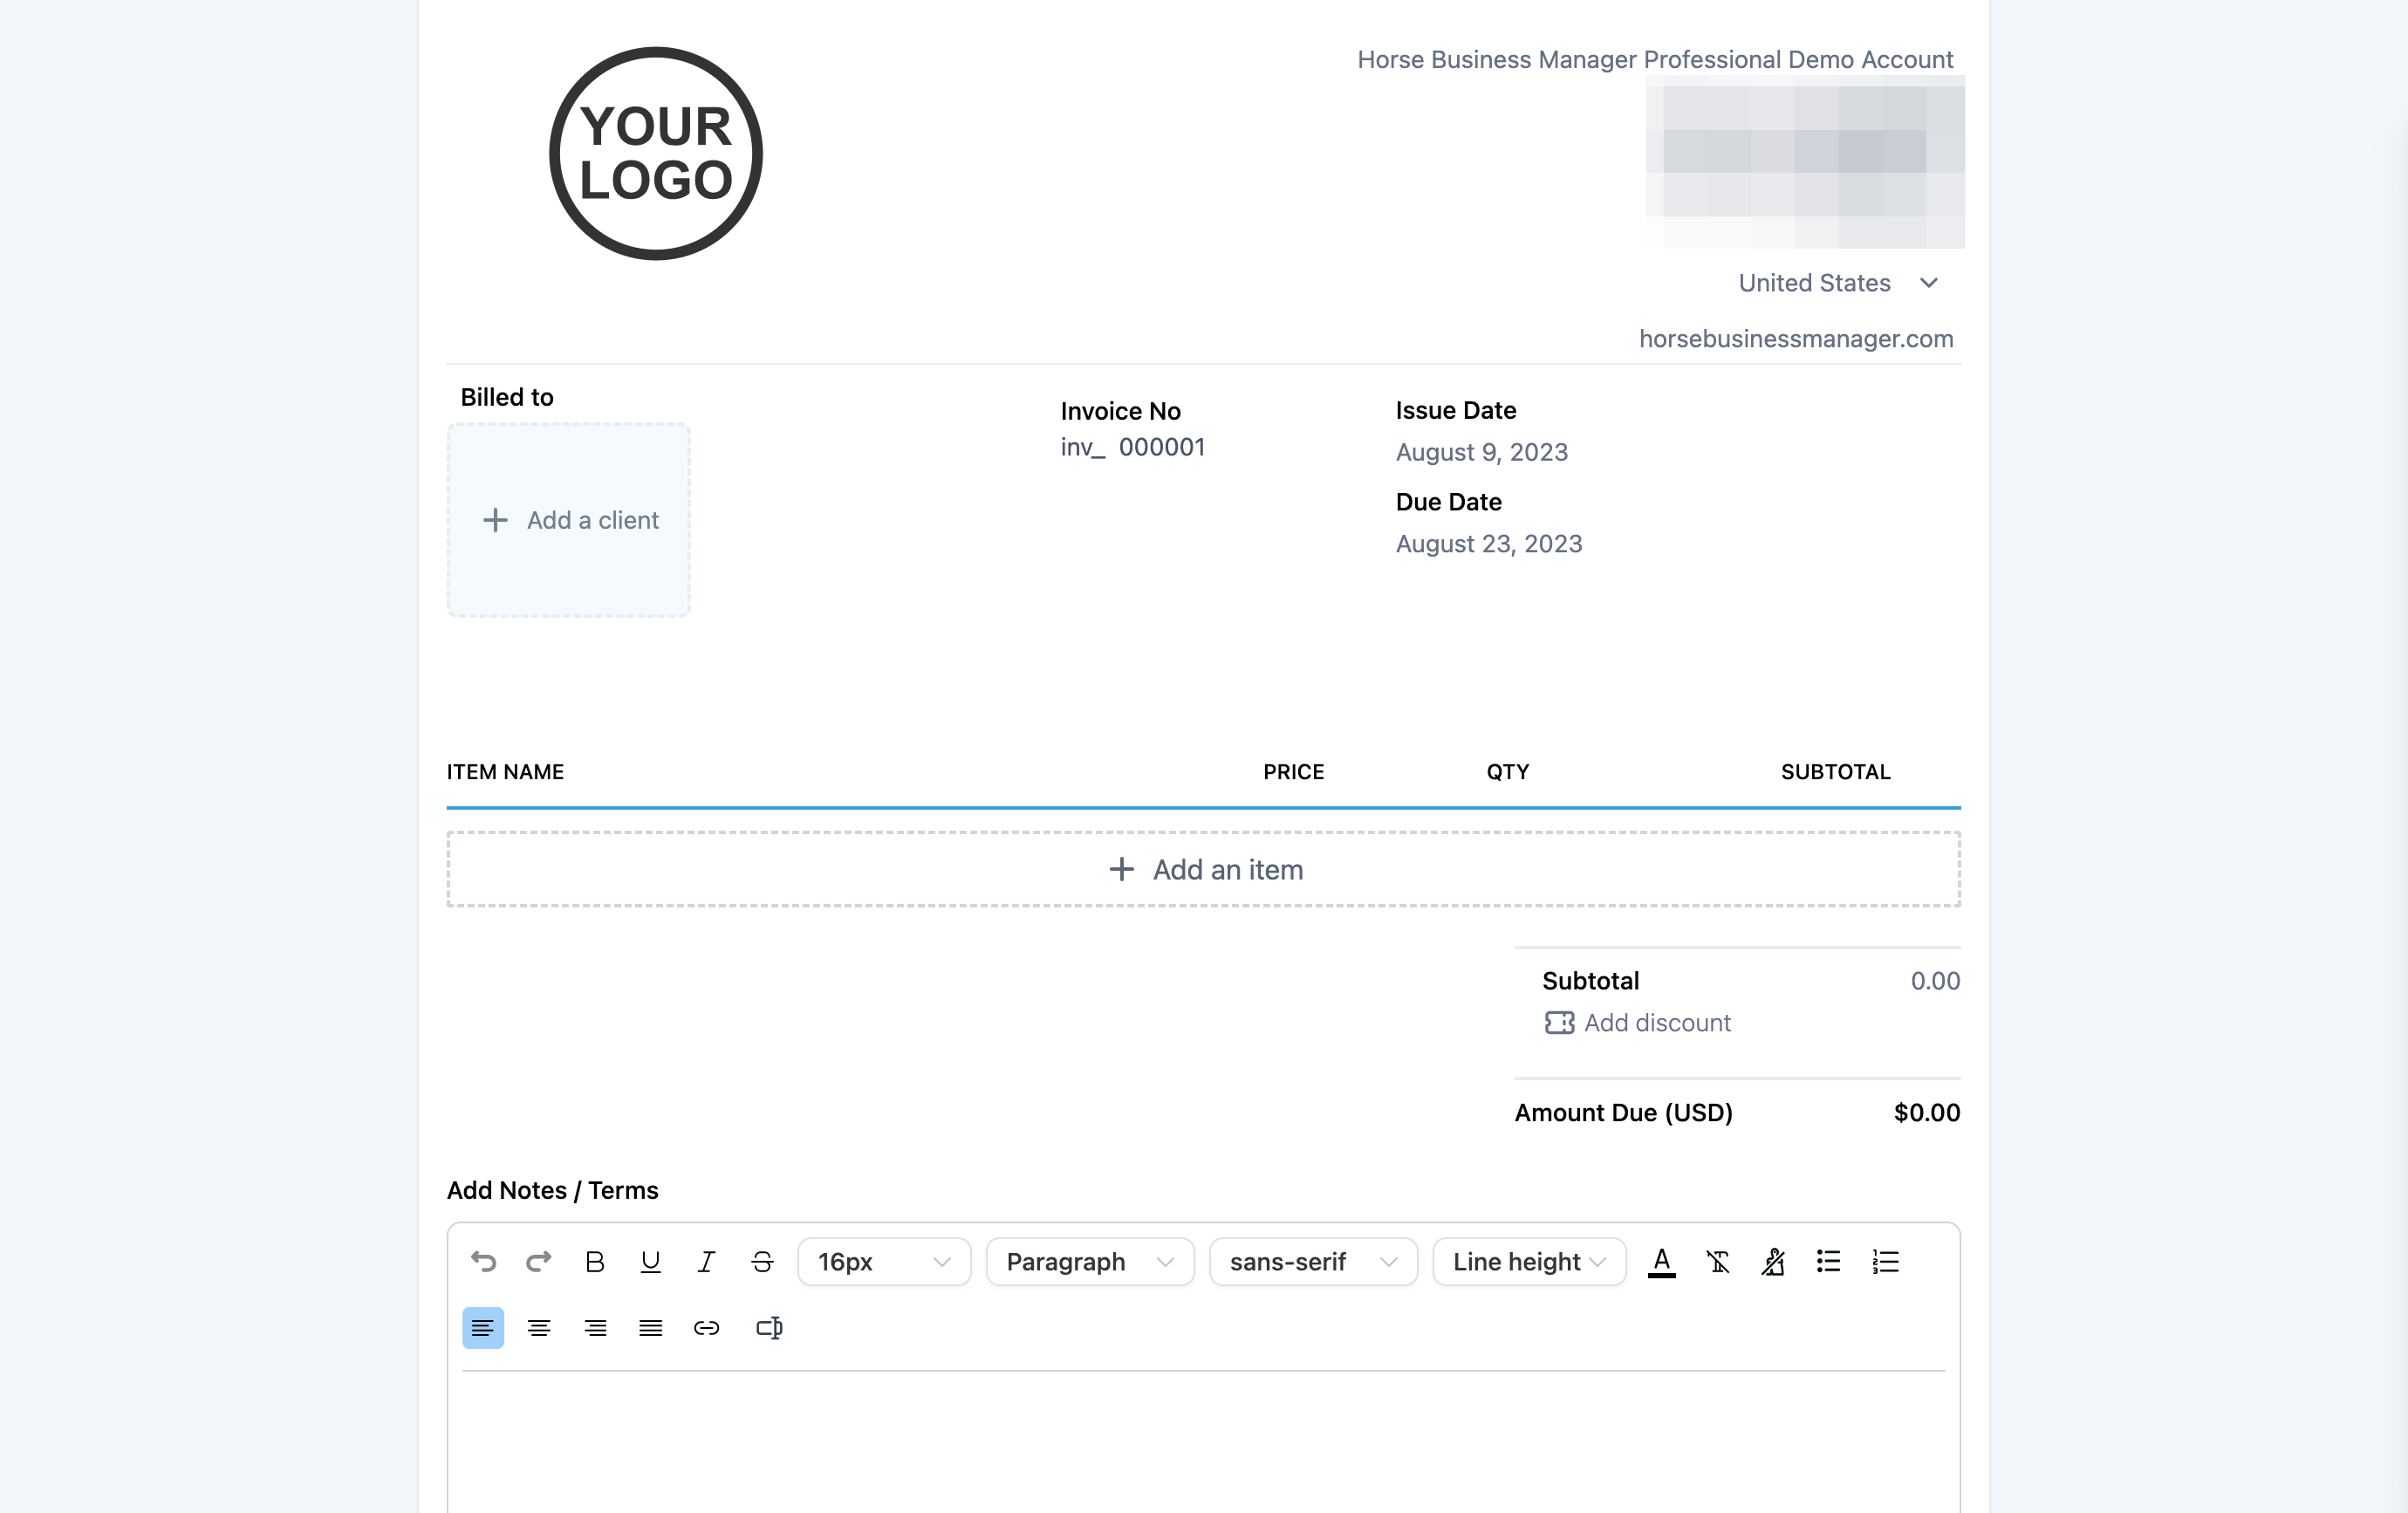Open the Paragraph style dropdown
The height and width of the screenshot is (1513, 2408).
pyautogui.click(x=1090, y=1262)
